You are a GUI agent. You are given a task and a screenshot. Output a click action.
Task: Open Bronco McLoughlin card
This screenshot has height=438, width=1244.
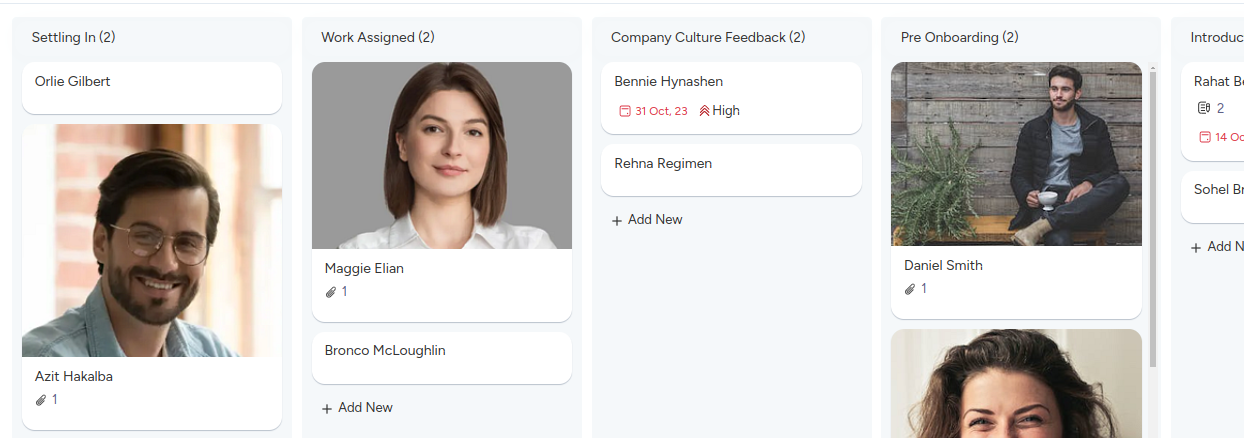coord(442,357)
